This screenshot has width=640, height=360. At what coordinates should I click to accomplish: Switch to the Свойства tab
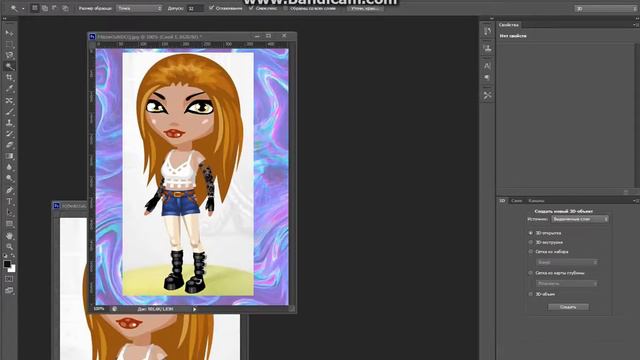coord(508,25)
